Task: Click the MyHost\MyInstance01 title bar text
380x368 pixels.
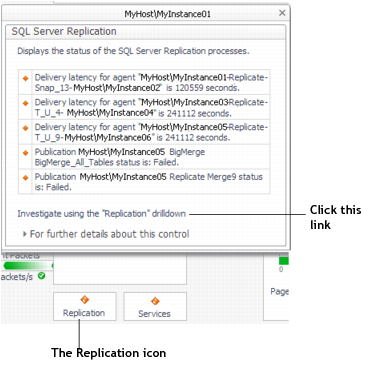Action: 168,14
